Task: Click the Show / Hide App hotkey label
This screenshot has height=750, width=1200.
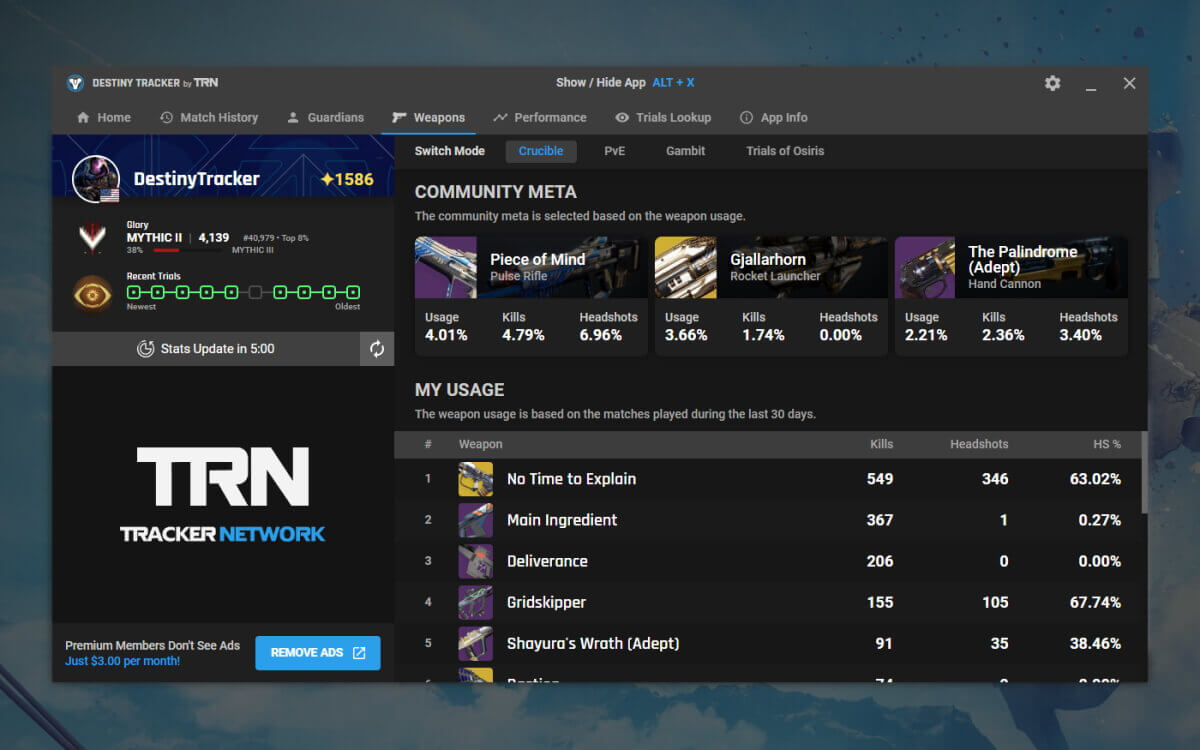Action: click(625, 82)
